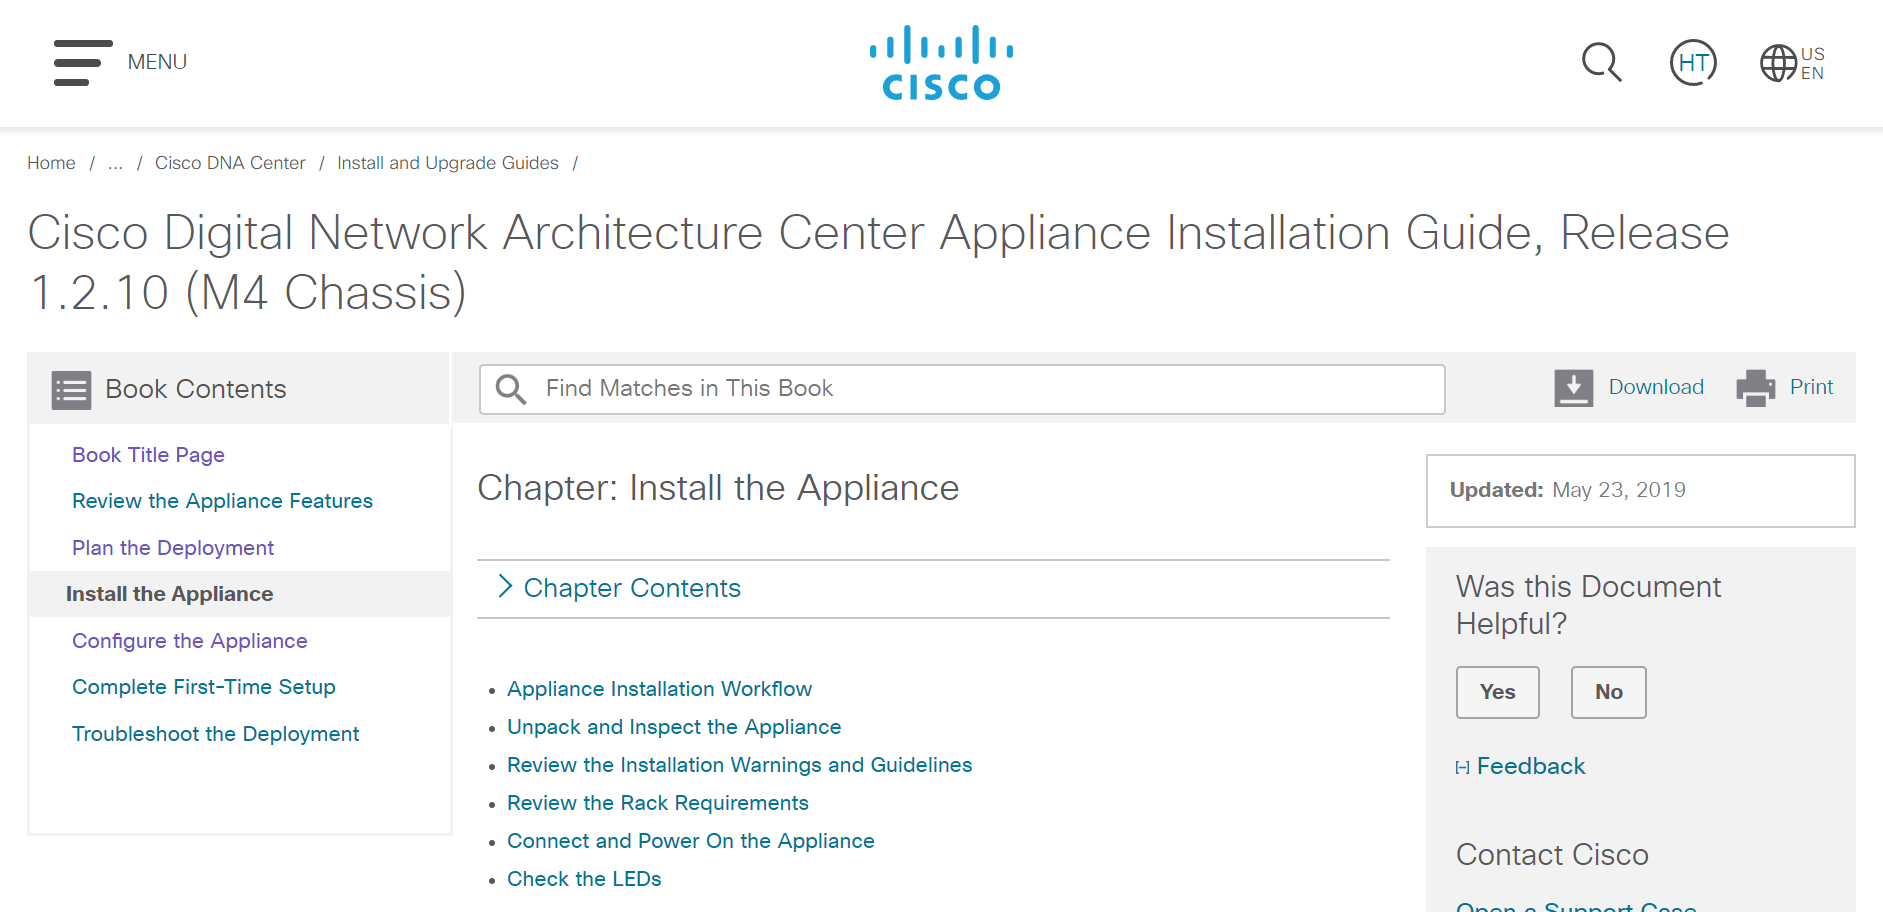Open the hamburger MENU icon
The width and height of the screenshot is (1883, 912).
point(83,62)
